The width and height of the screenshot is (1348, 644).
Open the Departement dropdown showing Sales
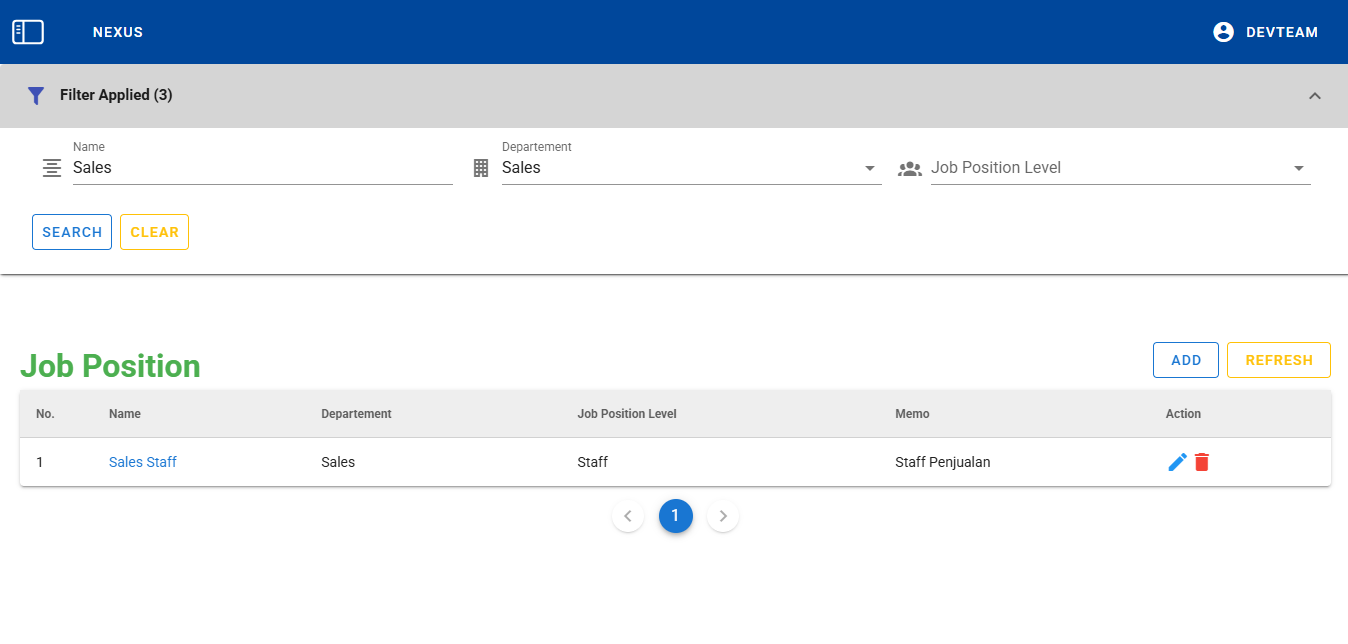[690, 168]
